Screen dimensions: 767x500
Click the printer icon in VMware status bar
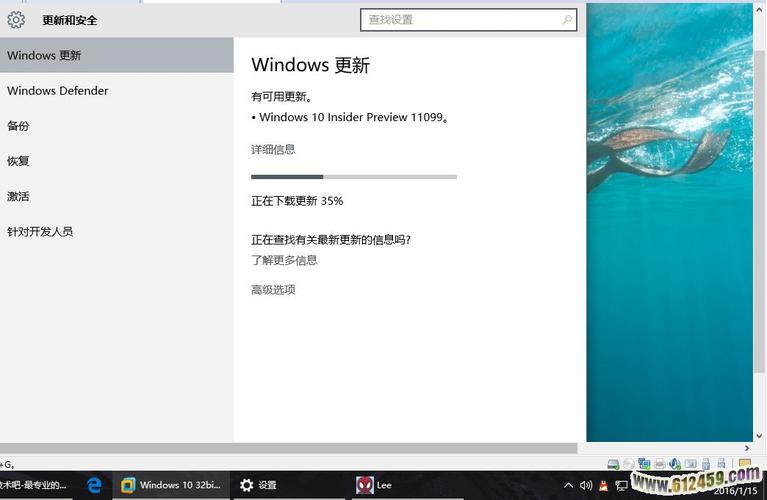tap(659, 464)
